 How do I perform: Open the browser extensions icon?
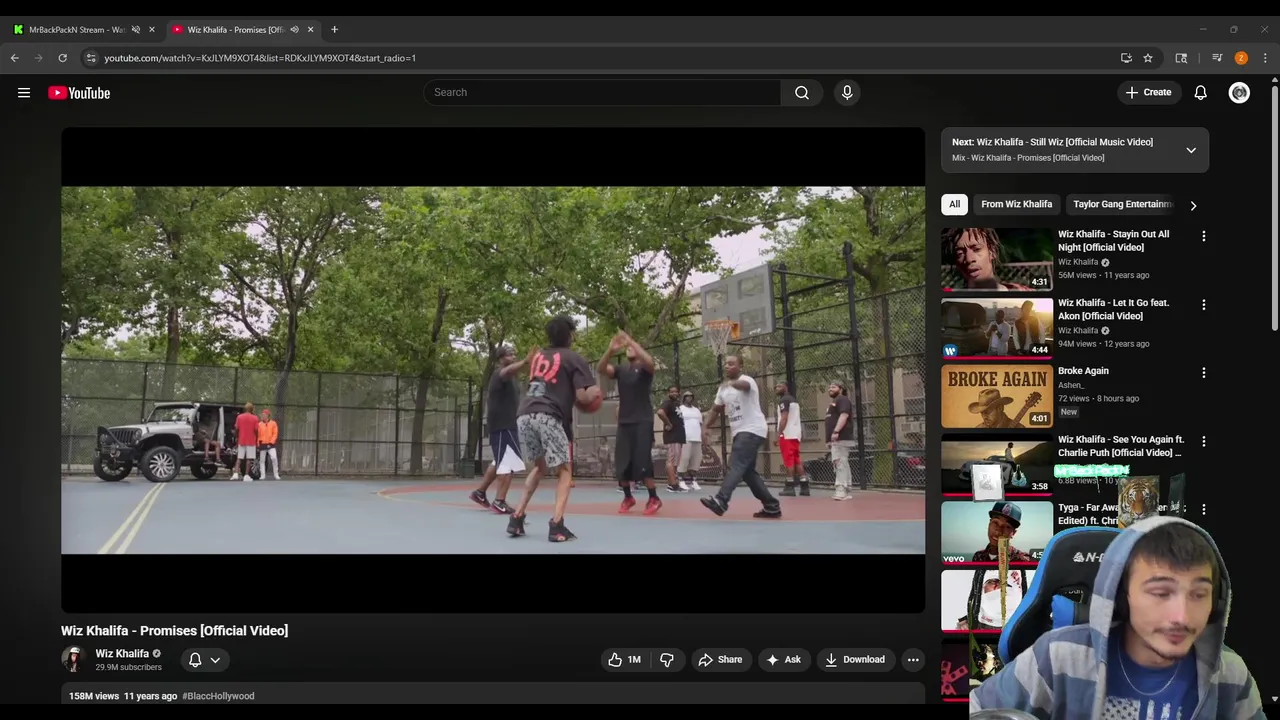1181,58
